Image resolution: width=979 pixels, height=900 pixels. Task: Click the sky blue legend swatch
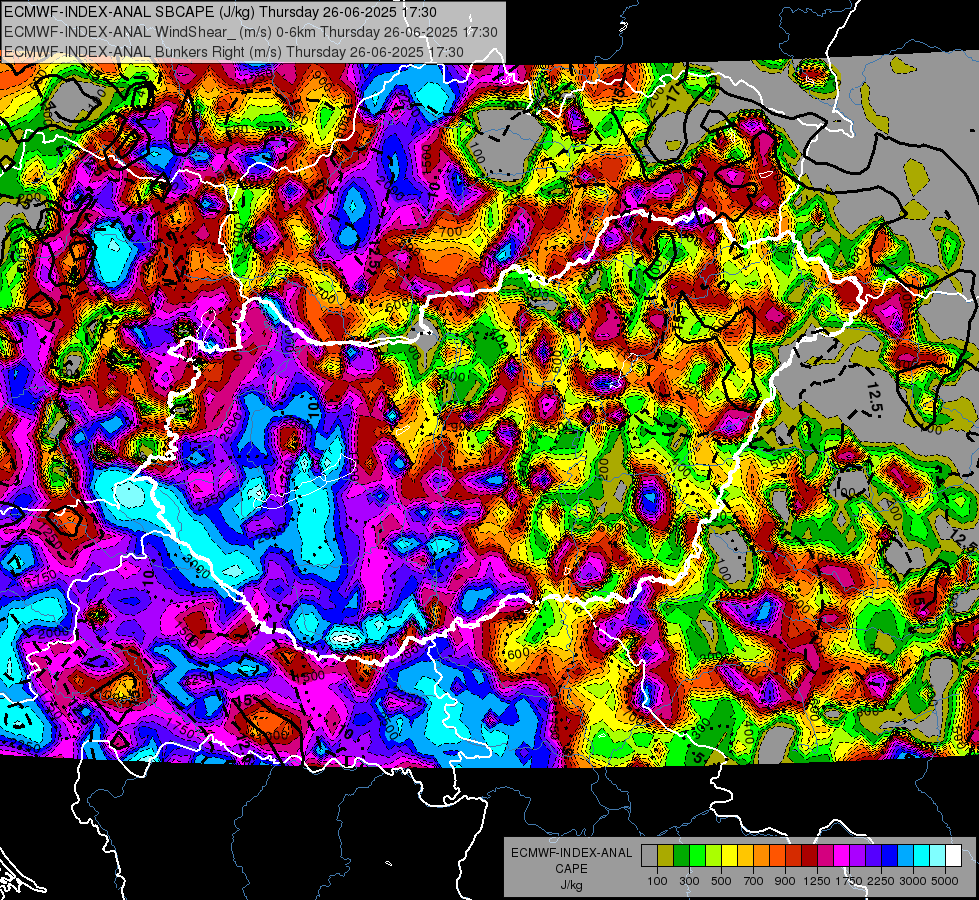pos(905,855)
